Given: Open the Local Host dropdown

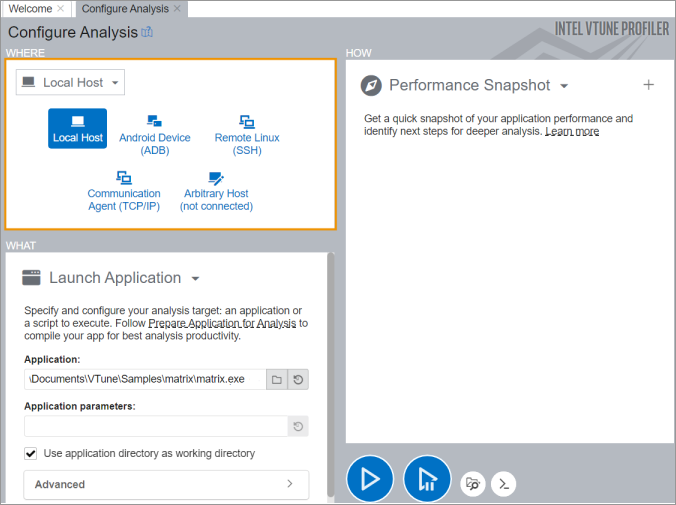Looking at the screenshot, I should pos(70,82).
